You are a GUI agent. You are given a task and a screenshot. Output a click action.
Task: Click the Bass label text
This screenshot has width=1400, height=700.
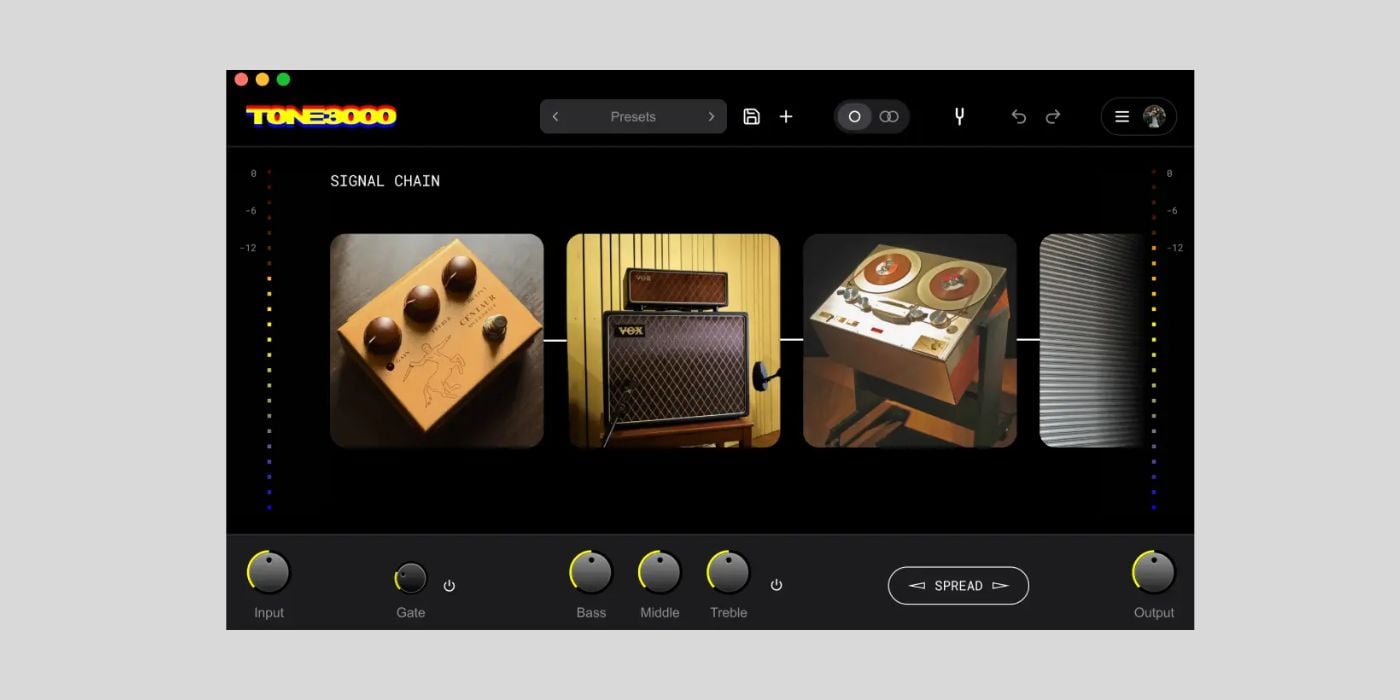click(591, 613)
